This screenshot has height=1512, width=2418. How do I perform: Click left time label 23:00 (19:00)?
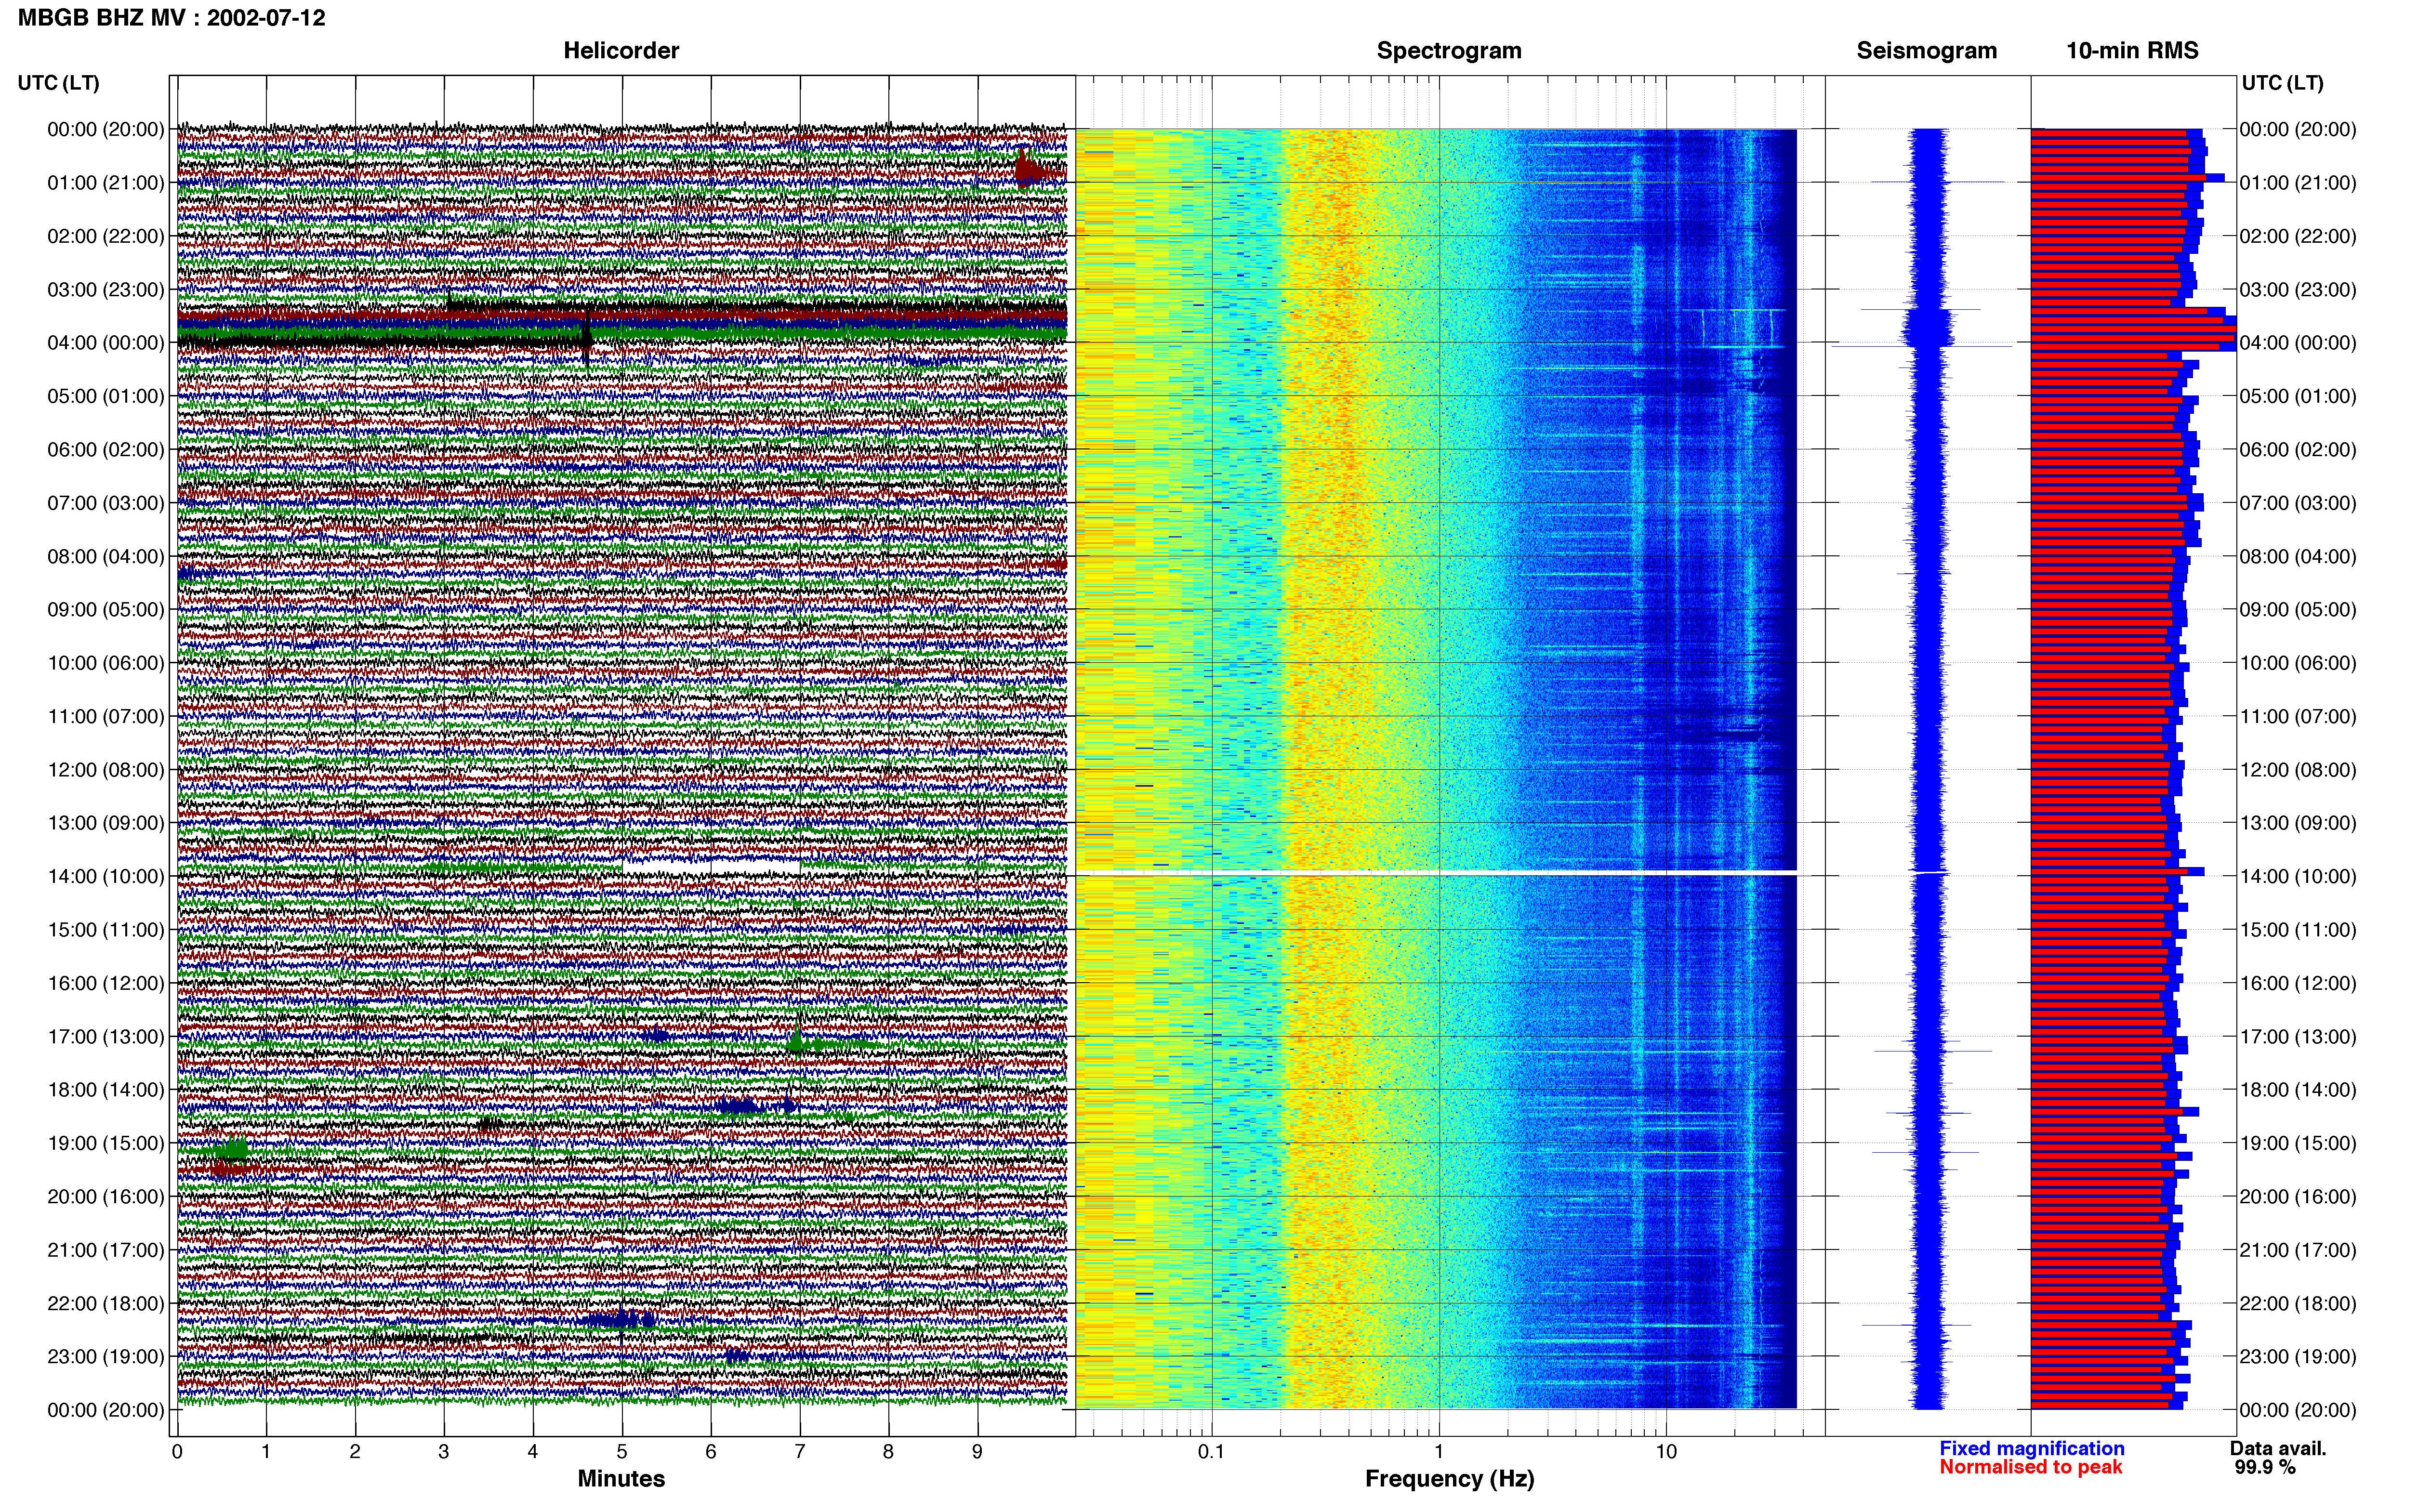coord(105,1357)
